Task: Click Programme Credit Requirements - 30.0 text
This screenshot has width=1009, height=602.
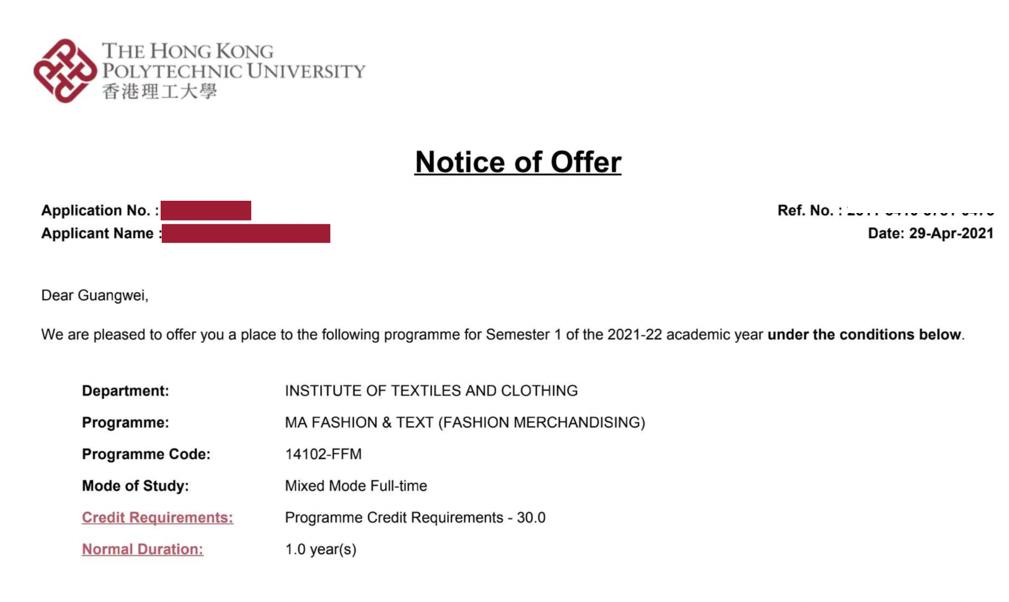Action: click(415, 518)
